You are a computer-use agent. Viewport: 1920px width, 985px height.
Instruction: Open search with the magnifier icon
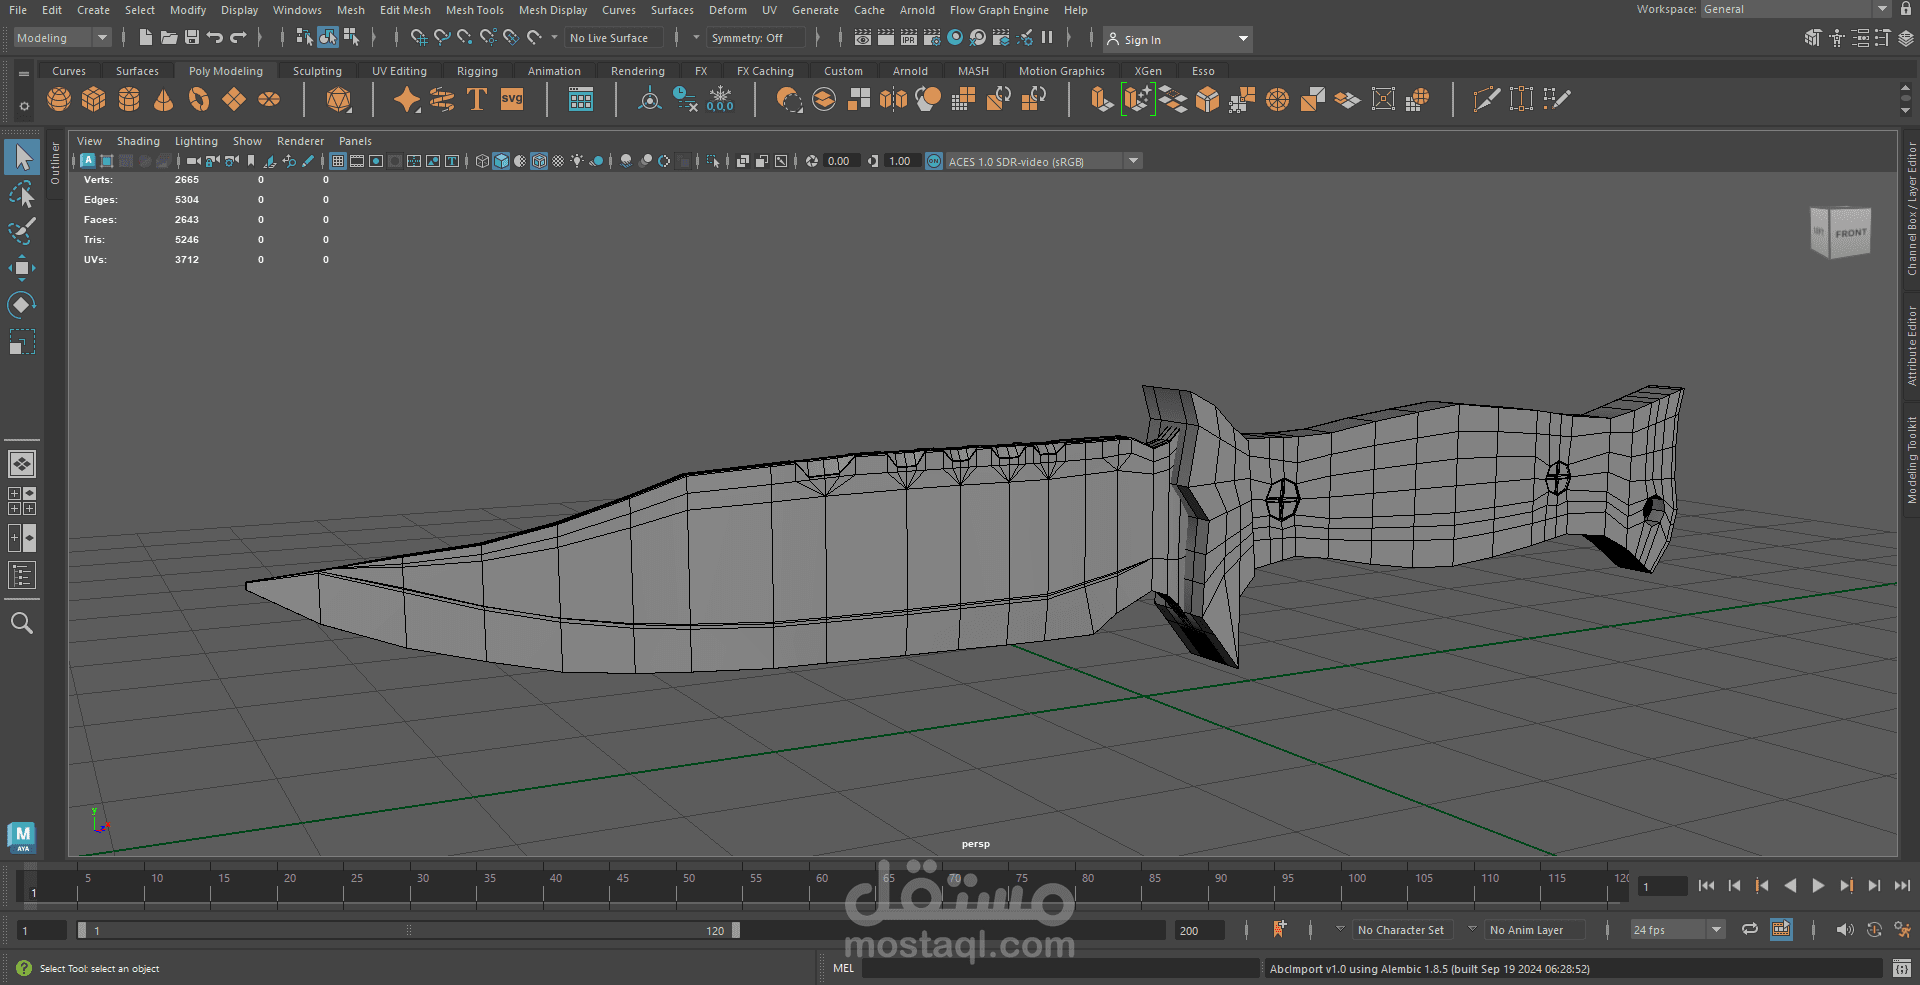point(22,624)
